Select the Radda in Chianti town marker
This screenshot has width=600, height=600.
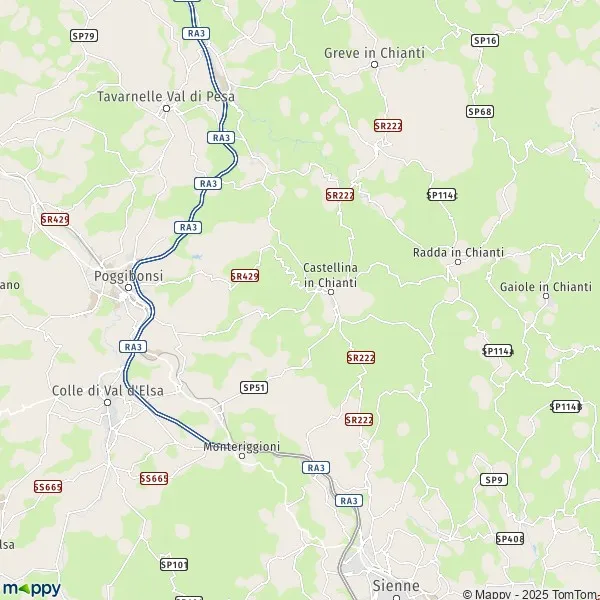tap(458, 262)
